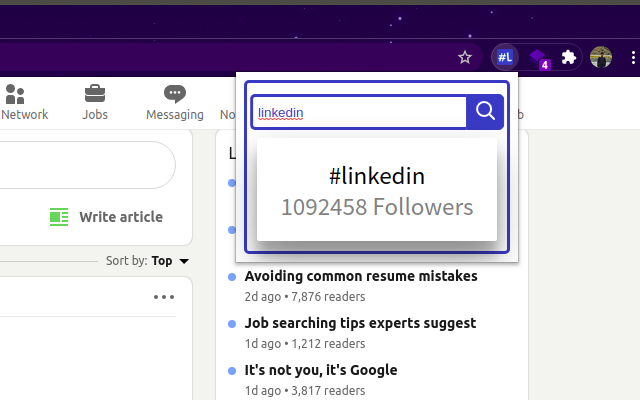Open the Chrome profile avatar
This screenshot has height=400, width=640.
[601, 57]
